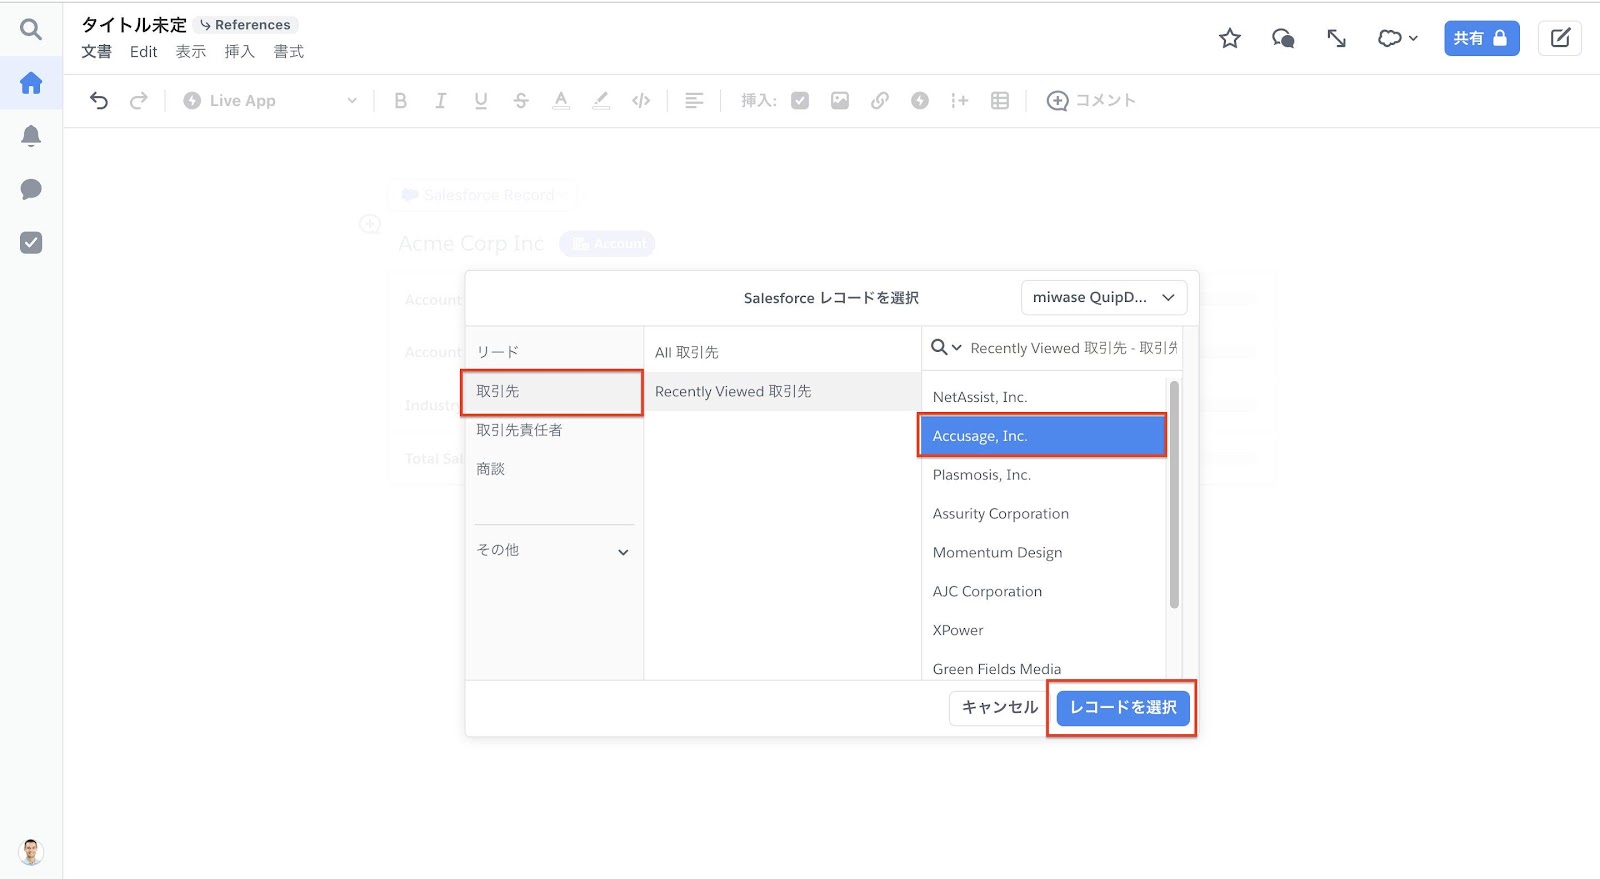Open the highlight color tool
Screen dimensions: 1600x879
tap(601, 100)
